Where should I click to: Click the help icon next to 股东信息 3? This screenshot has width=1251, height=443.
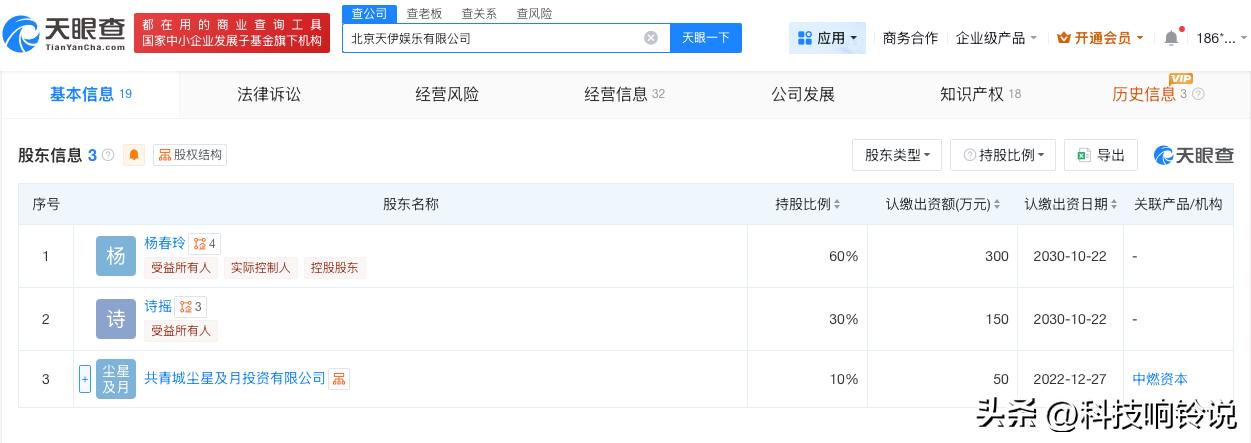click(x=108, y=155)
